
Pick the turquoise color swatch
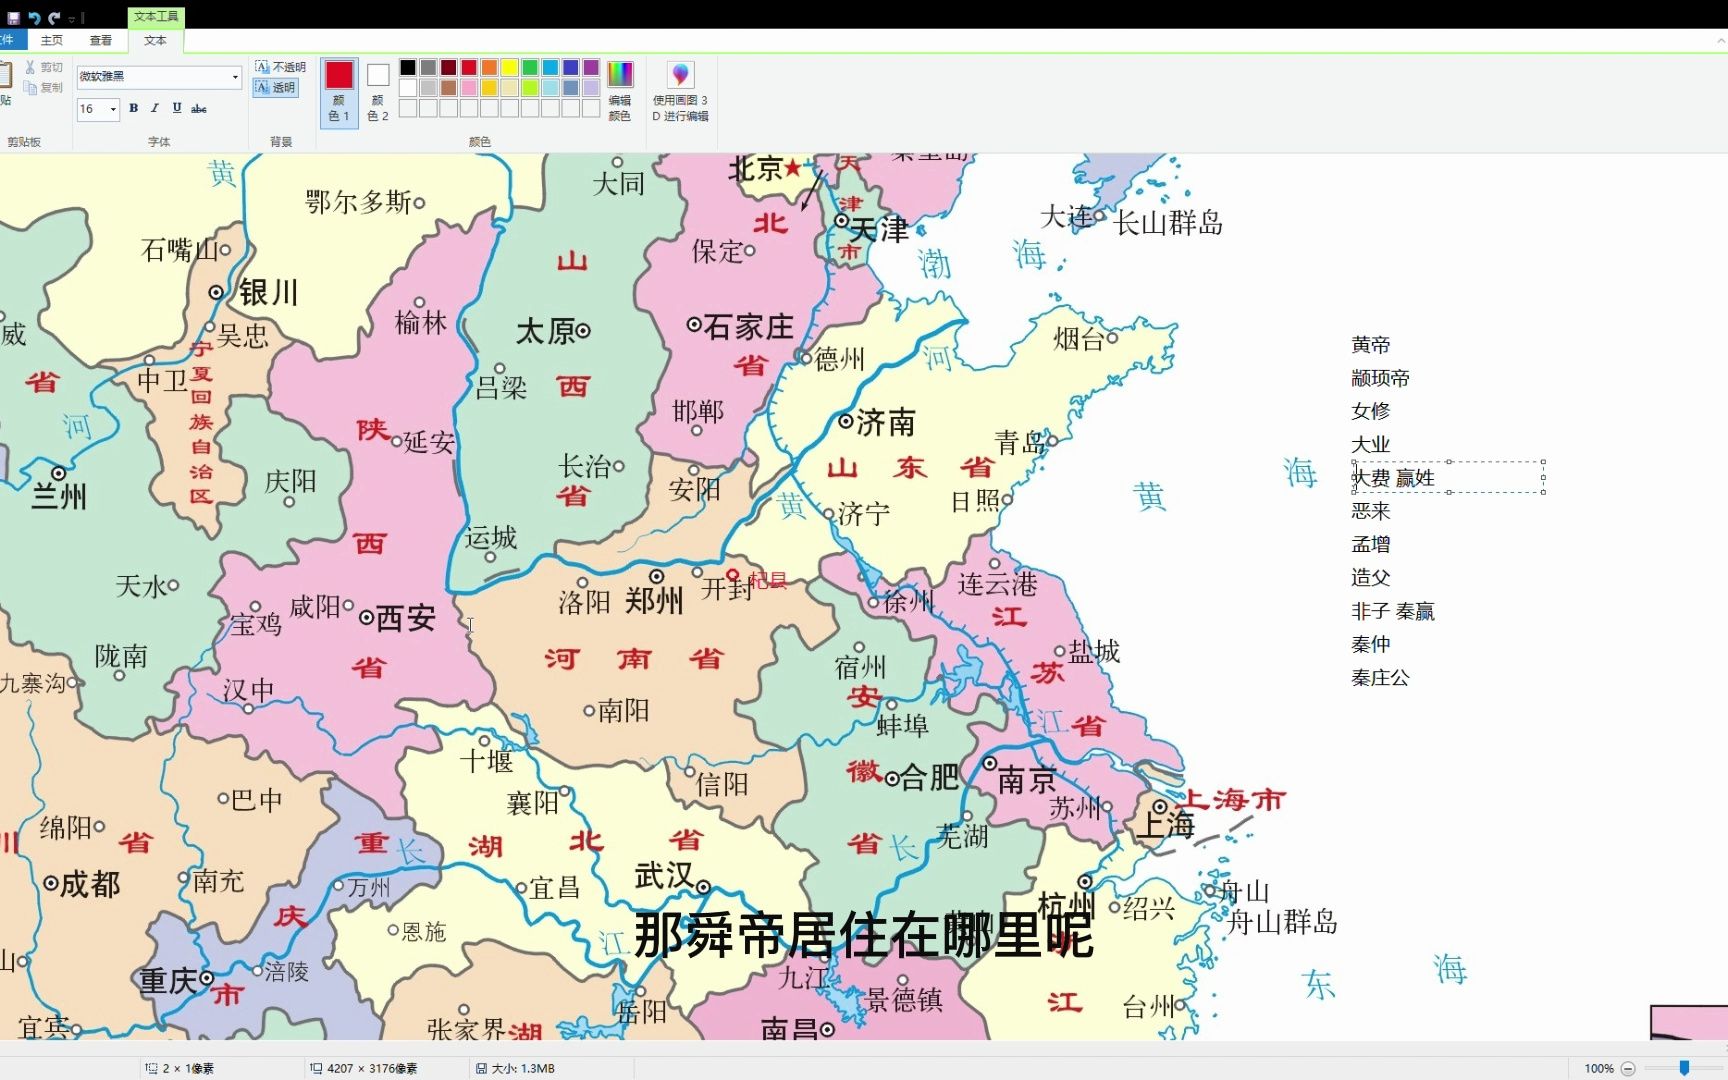pos(550,67)
